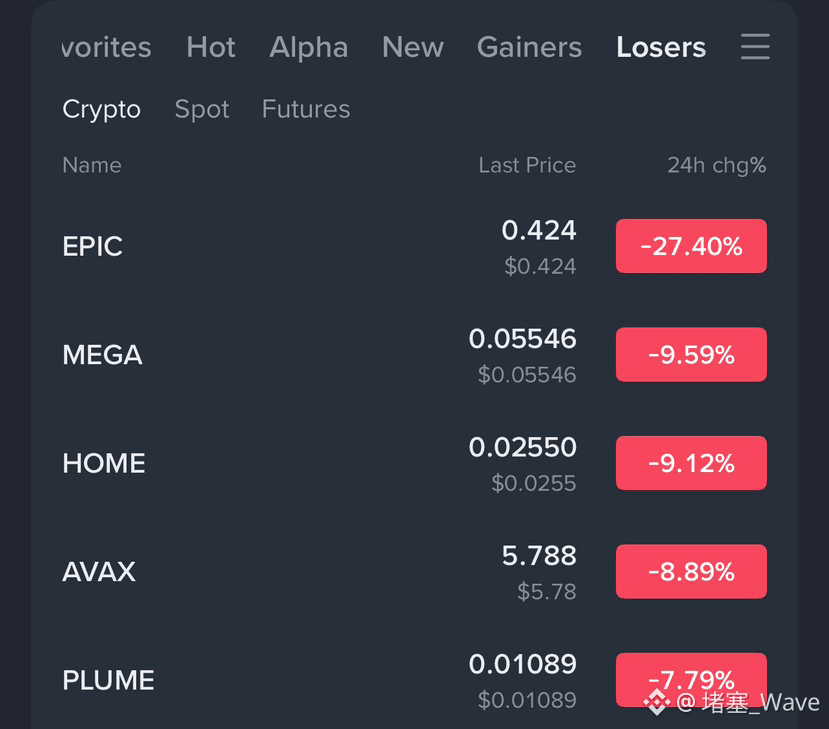The width and height of the screenshot is (829, 729).
Task: Open the AVAX coin row
Action: pyautogui.click(x=414, y=571)
